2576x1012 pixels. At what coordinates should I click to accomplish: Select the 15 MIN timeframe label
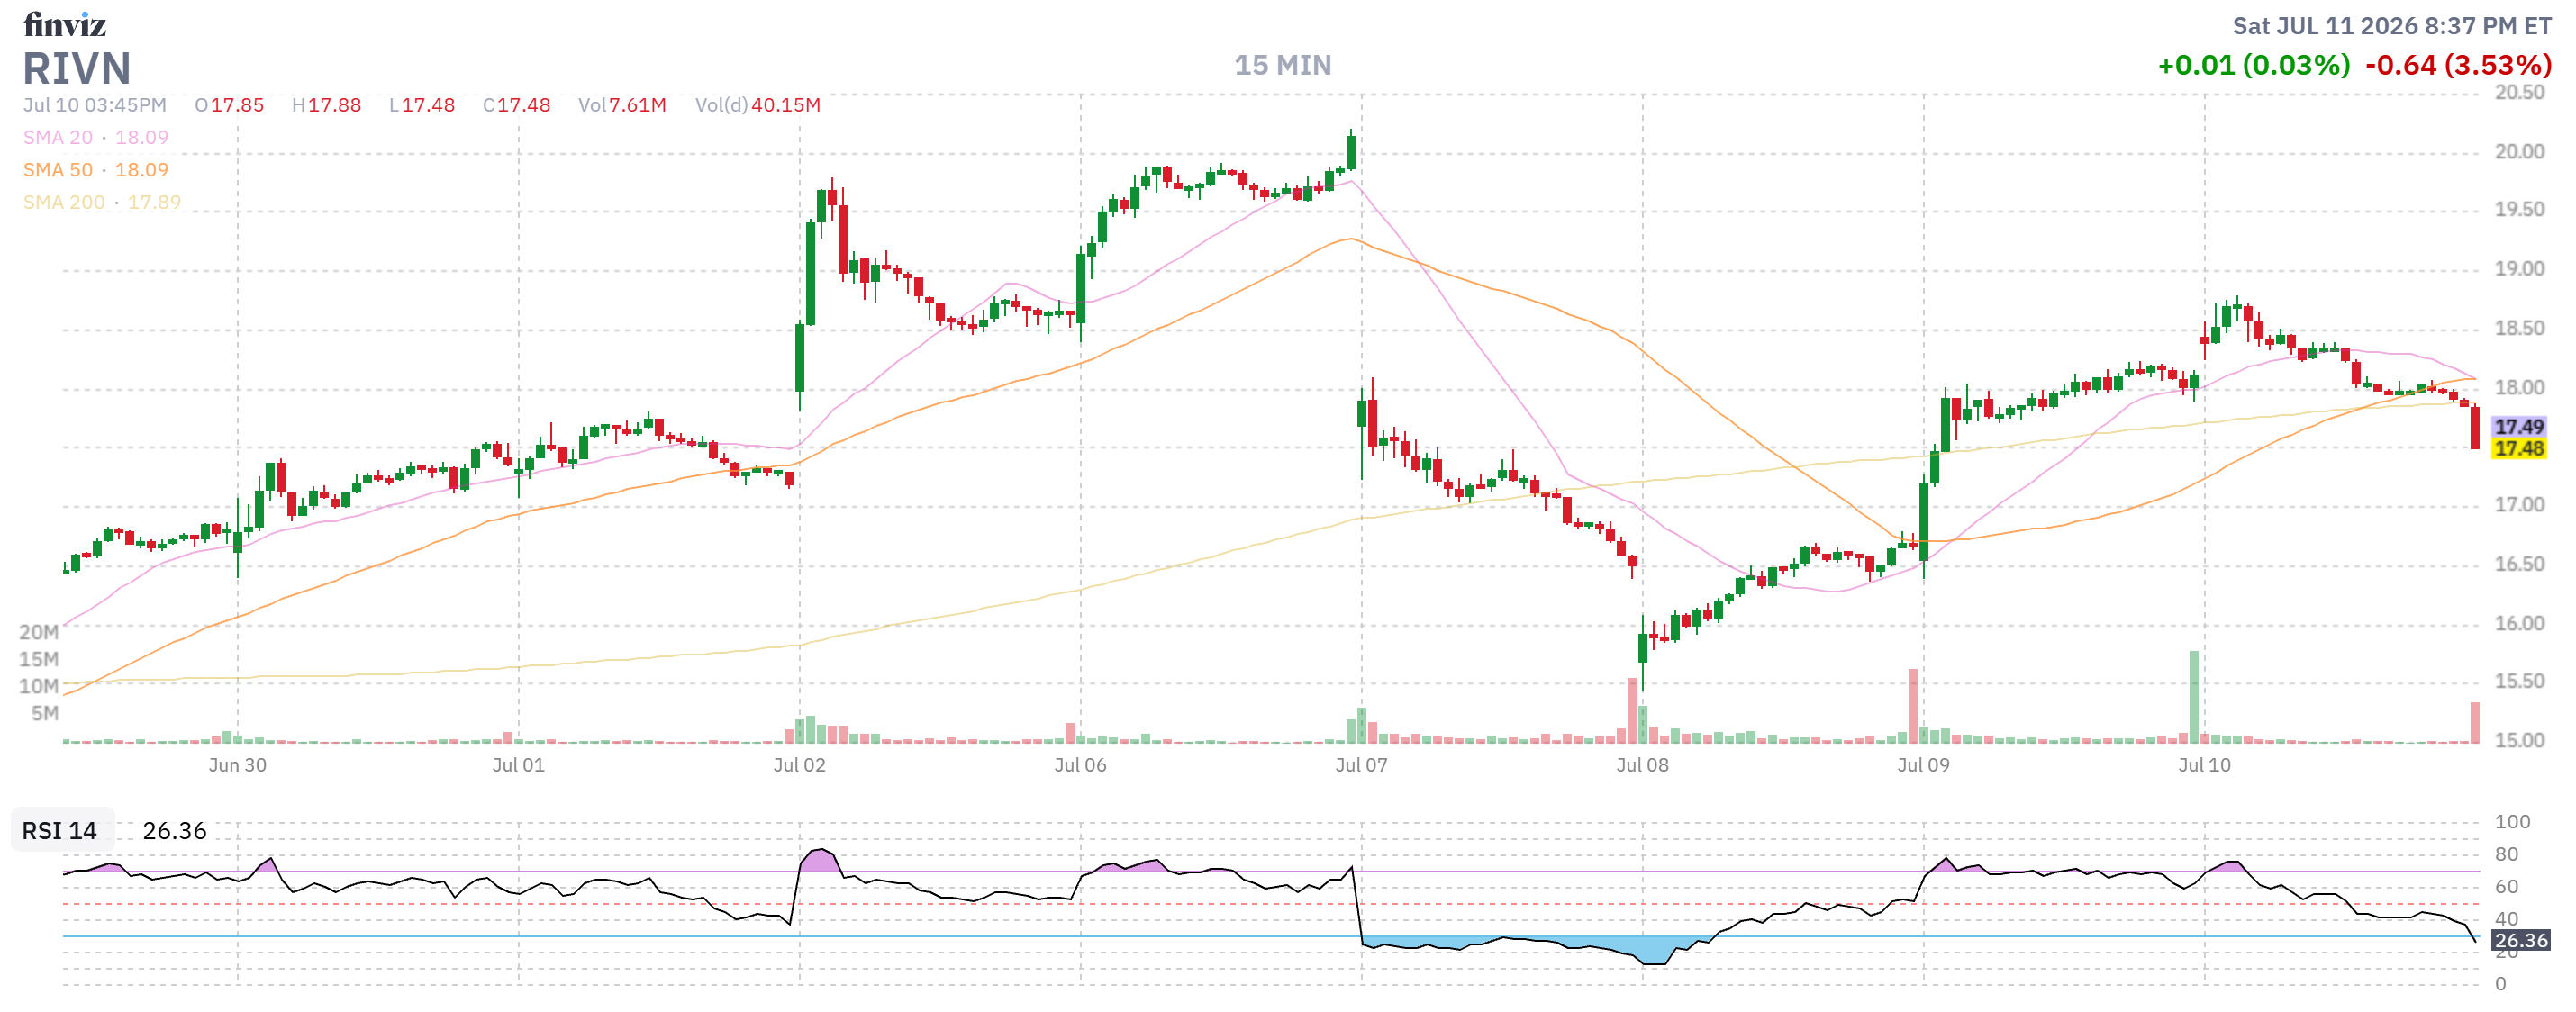click(x=1282, y=65)
